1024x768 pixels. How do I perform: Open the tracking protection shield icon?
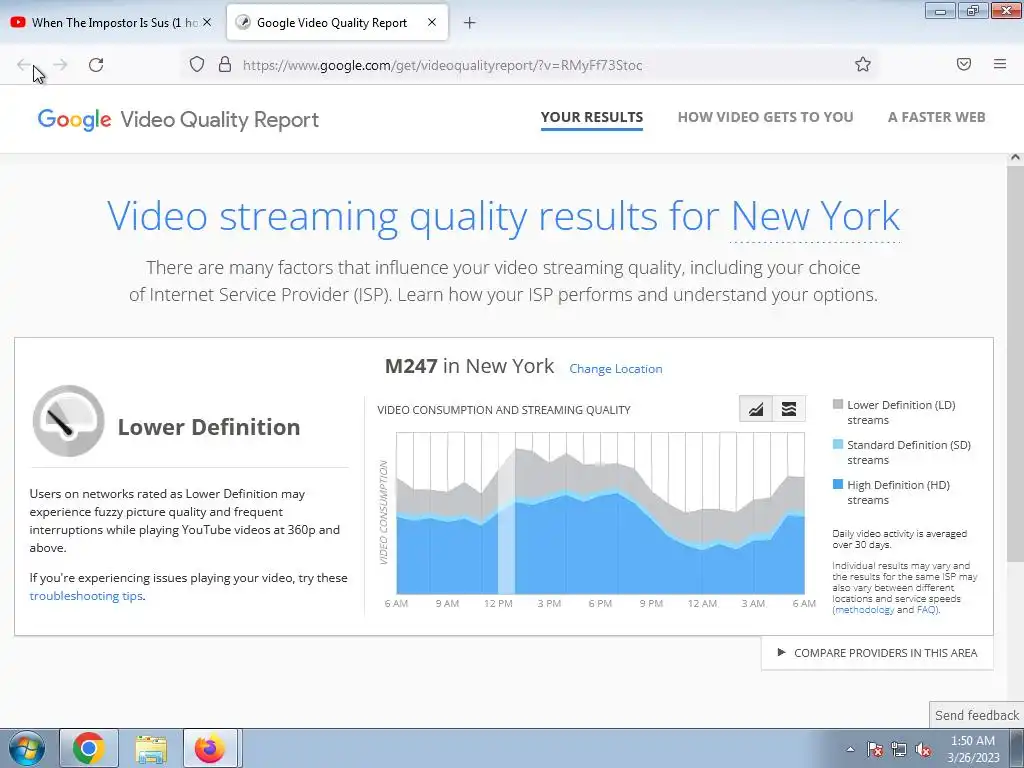coord(197,64)
